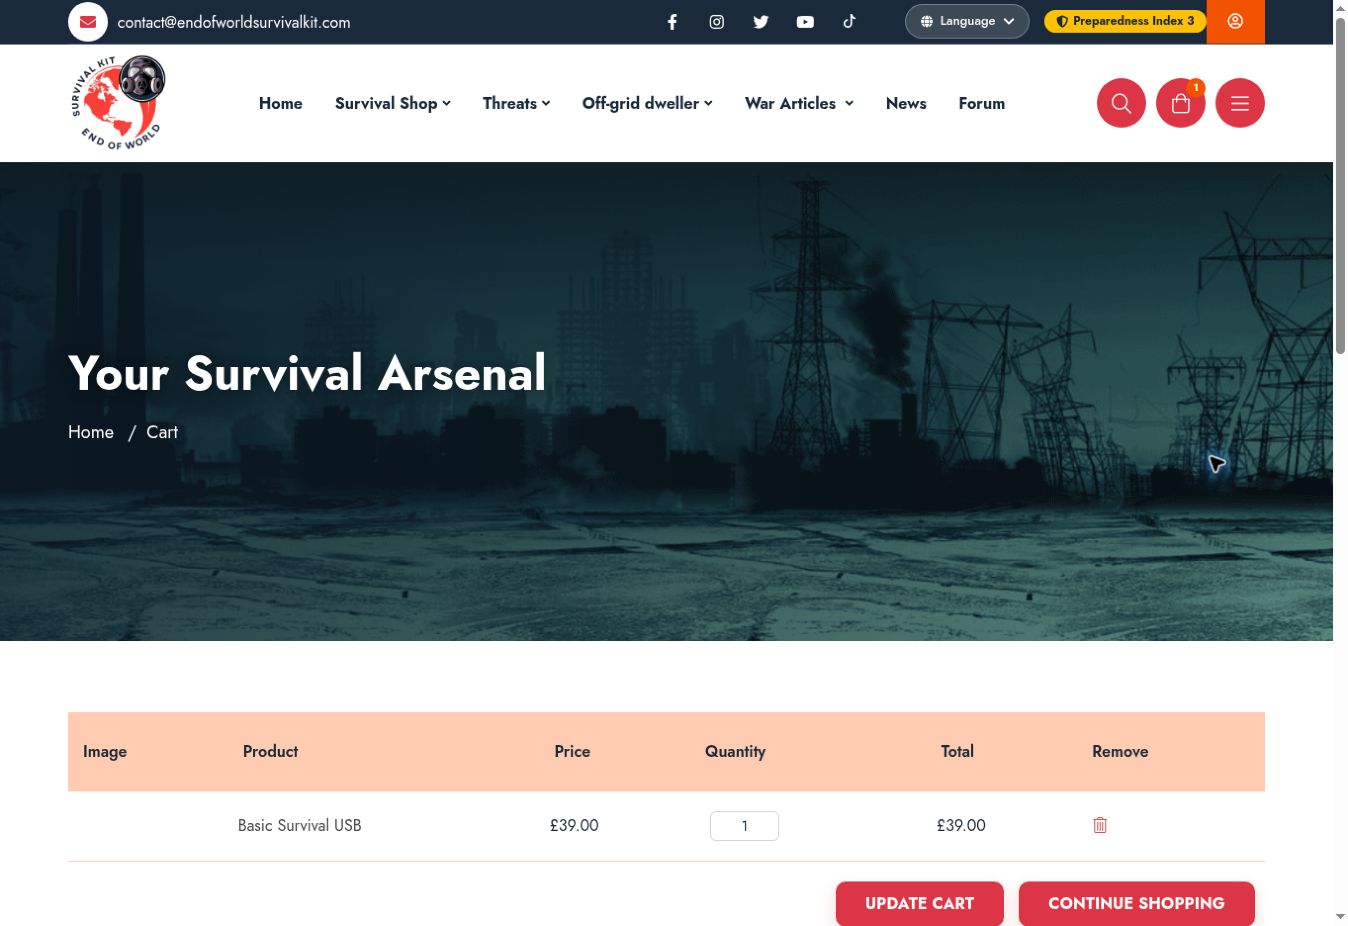Click the Total column header
1348x926 pixels.
point(957,751)
